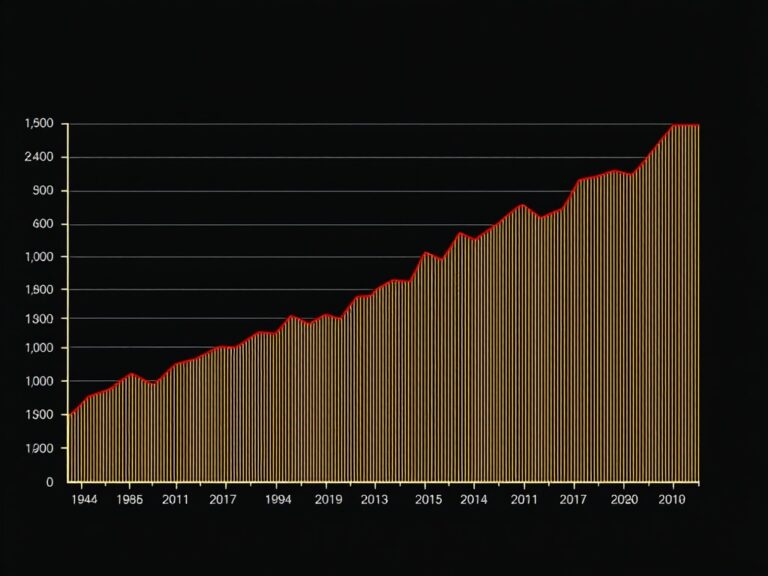Click the 600 y-axis value
Viewport: 768px width, 576px height.
click(43, 224)
